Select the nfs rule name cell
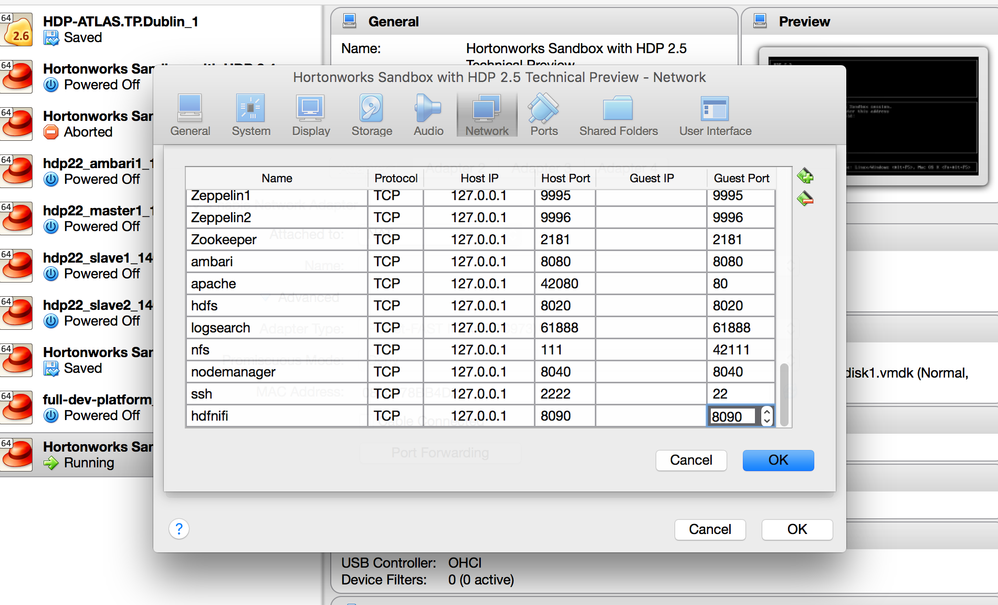998x605 pixels. click(x=276, y=350)
